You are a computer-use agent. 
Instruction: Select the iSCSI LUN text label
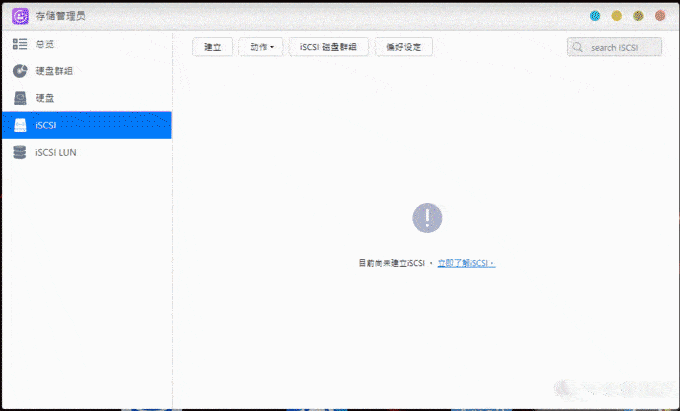click(56, 153)
